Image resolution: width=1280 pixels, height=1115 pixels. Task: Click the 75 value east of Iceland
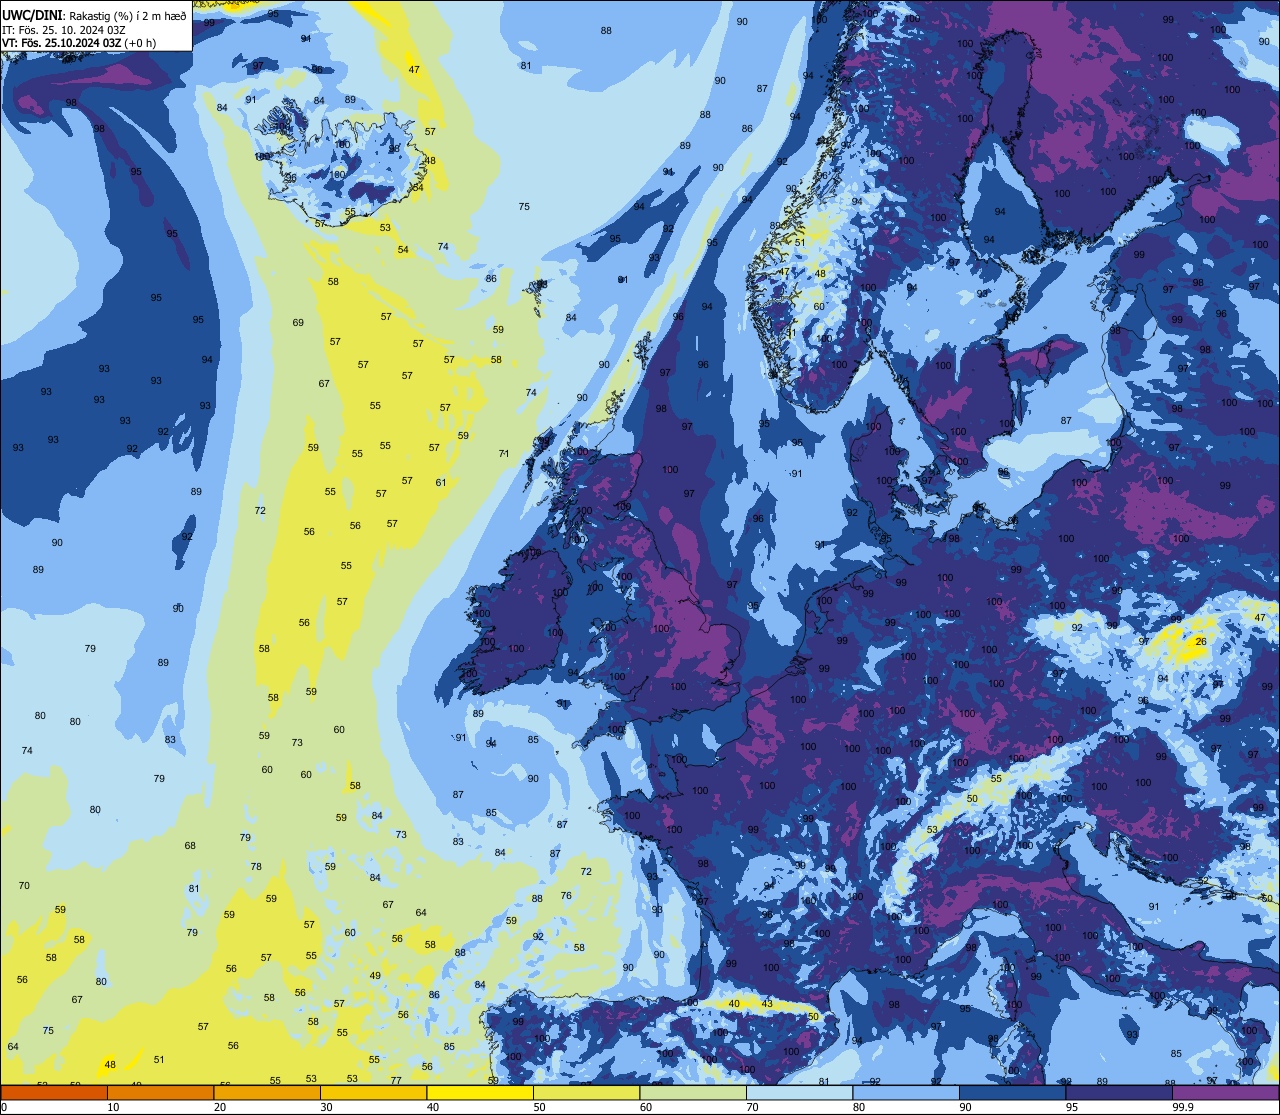coord(524,207)
